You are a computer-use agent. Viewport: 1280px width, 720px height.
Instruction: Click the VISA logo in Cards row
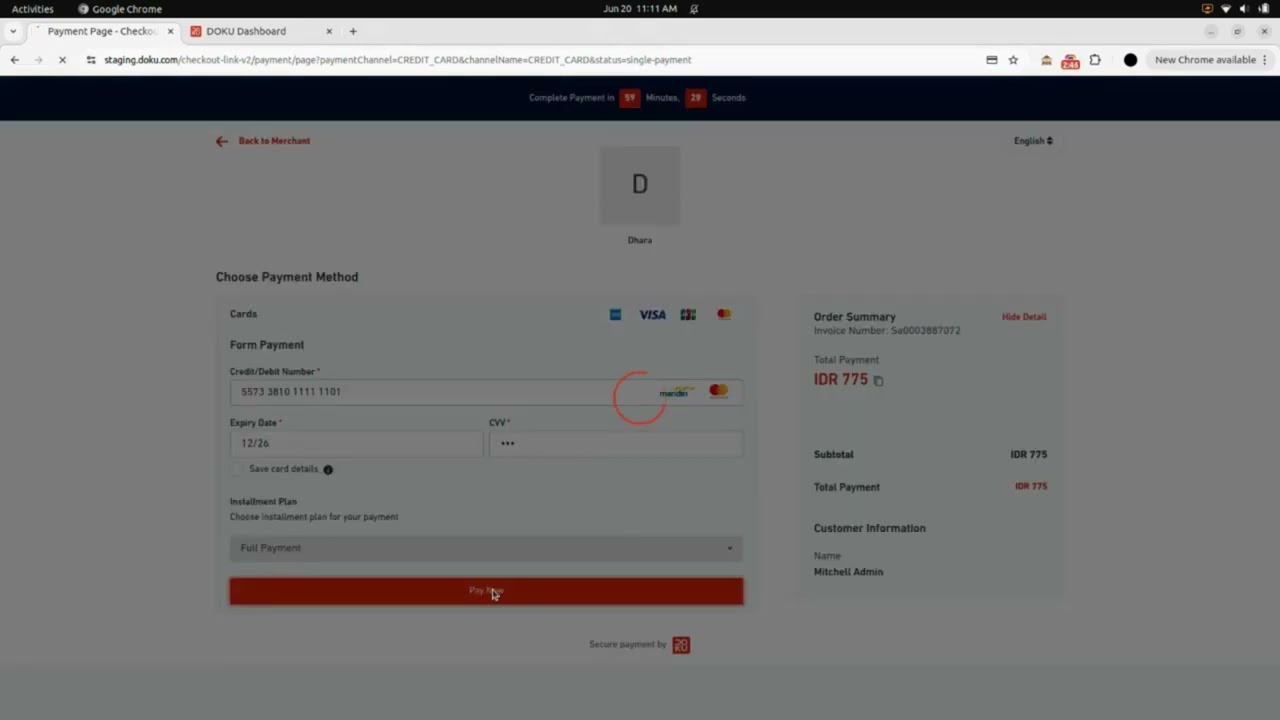(x=653, y=314)
